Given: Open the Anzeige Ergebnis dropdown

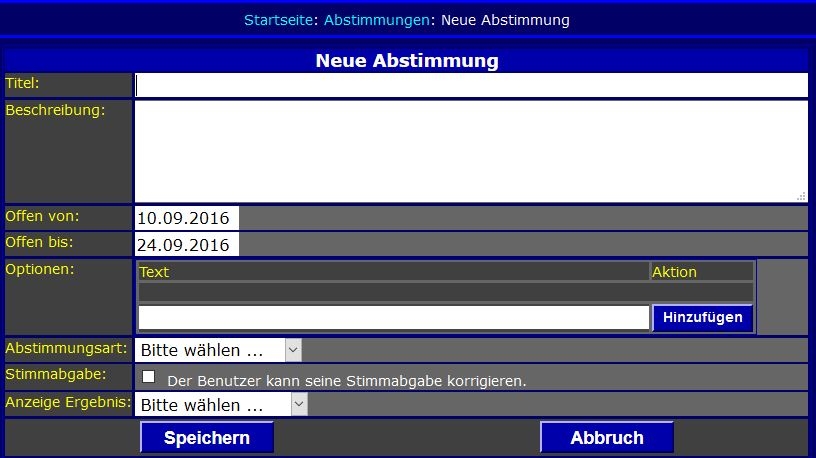Looking at the screenshot, I should pos(221,405).
